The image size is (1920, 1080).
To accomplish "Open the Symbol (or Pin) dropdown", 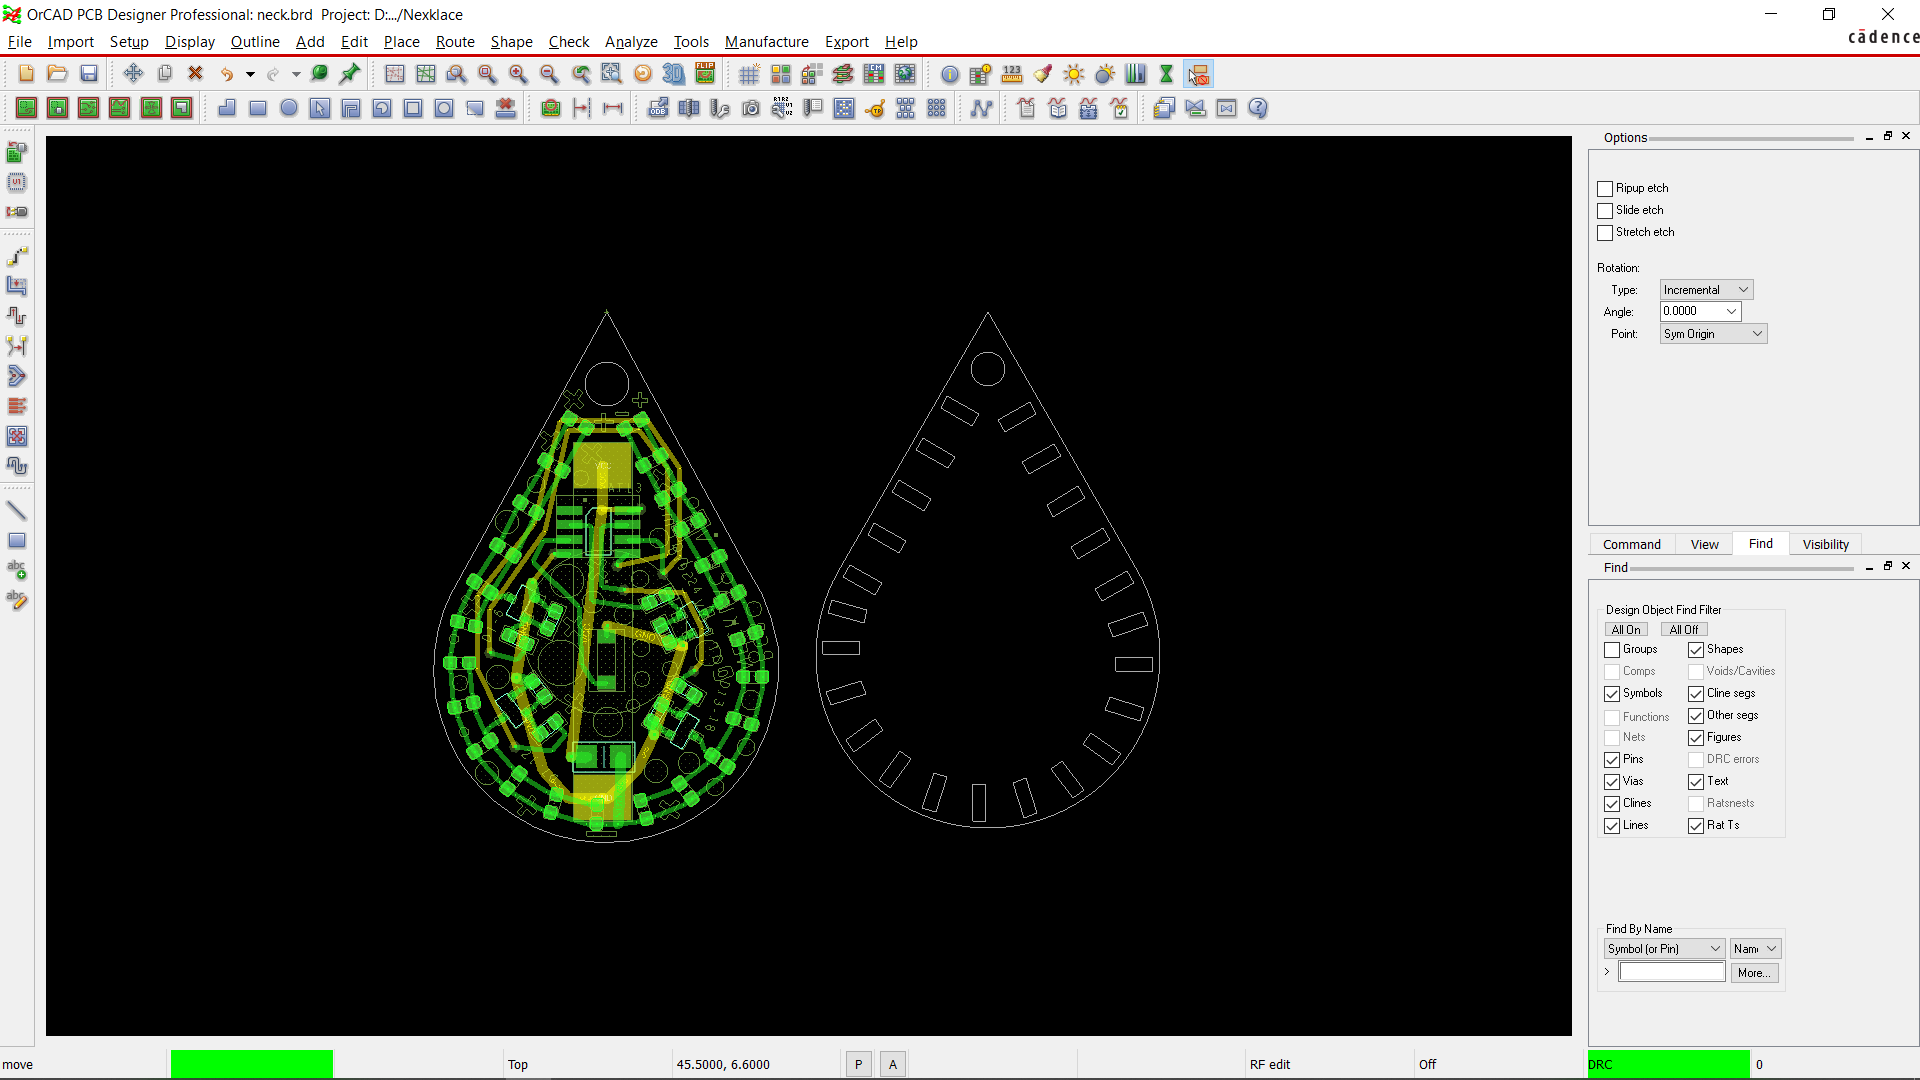I will tap(1665, 949).
